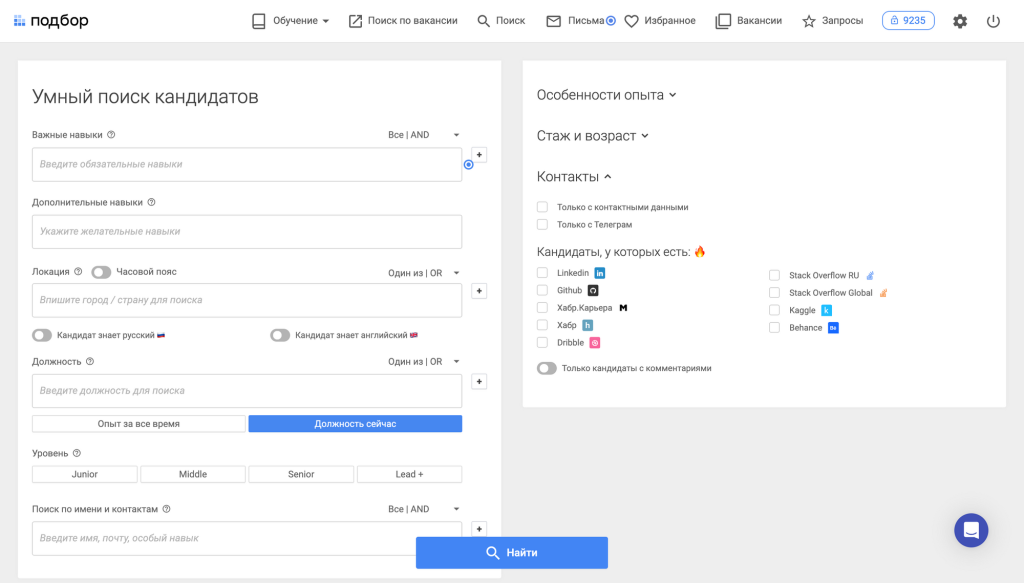The height and width of the screenshot is (583, 1024).
Task: Click the 9235 credits balance badge
Action: click(x=908, y=20)
